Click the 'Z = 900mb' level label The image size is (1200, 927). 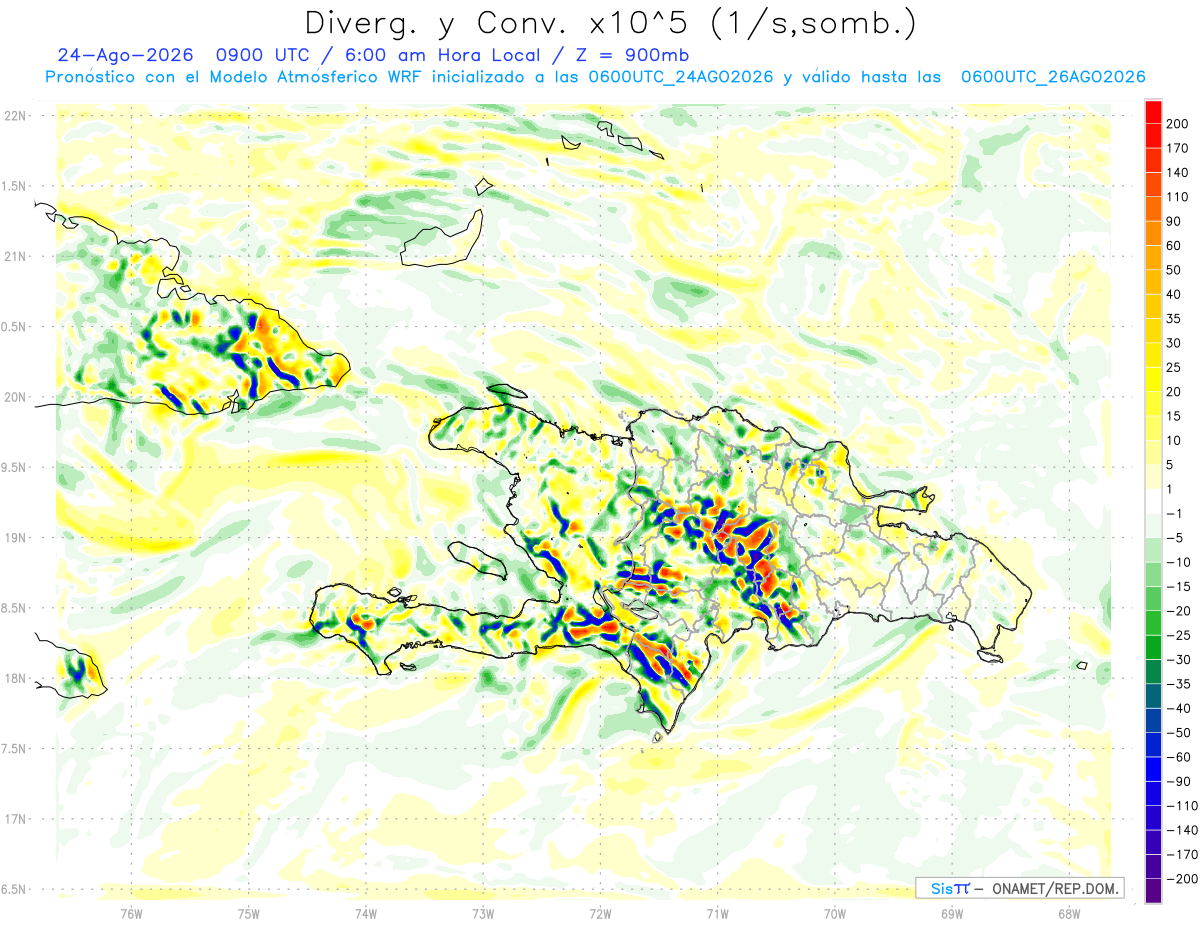coord(634,54)
